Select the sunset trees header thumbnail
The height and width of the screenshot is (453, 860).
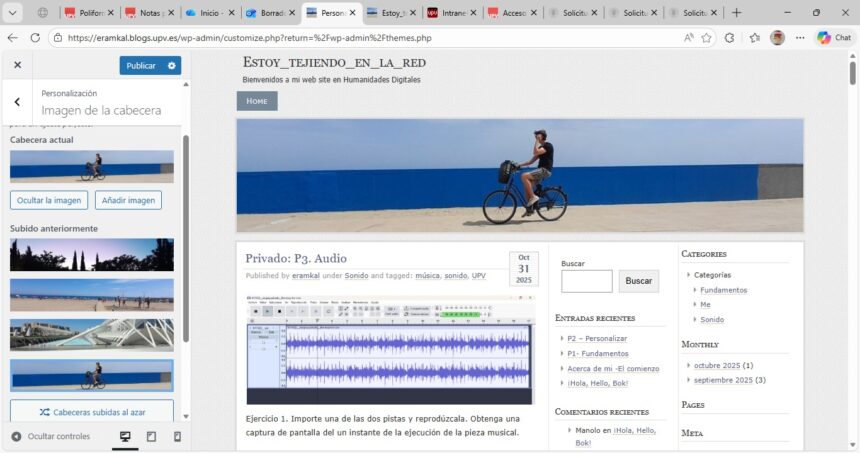point(91,255)
